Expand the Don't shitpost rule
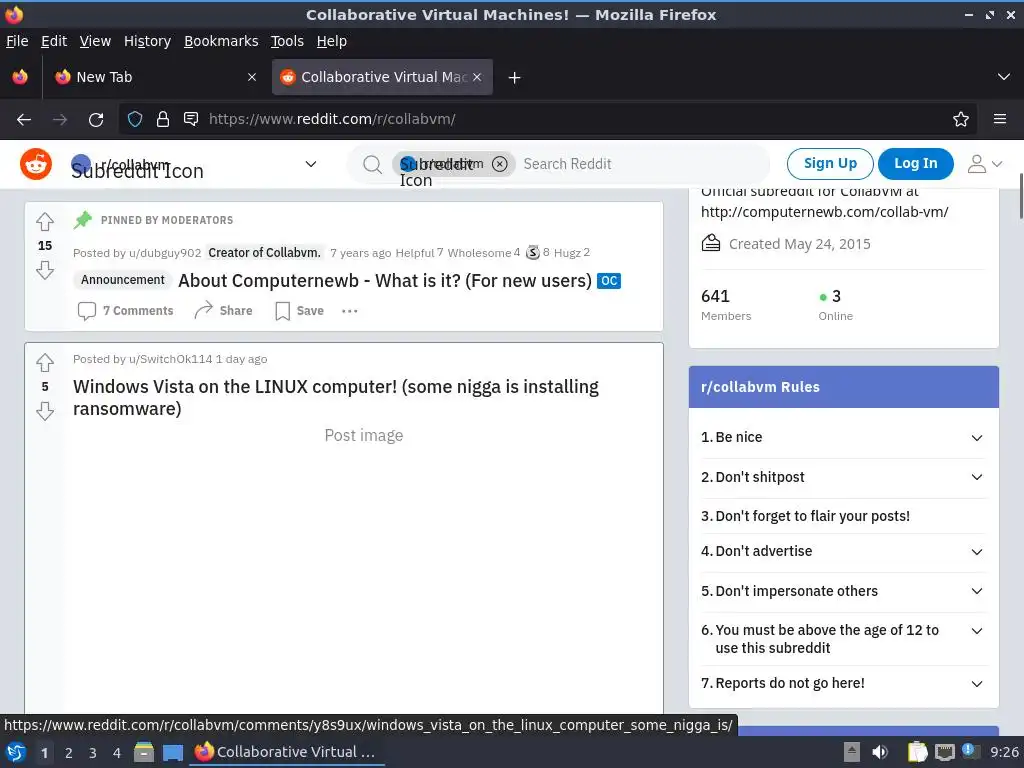Image resolution: width=1024 pixels, height=768 pixels. (976, 477)
